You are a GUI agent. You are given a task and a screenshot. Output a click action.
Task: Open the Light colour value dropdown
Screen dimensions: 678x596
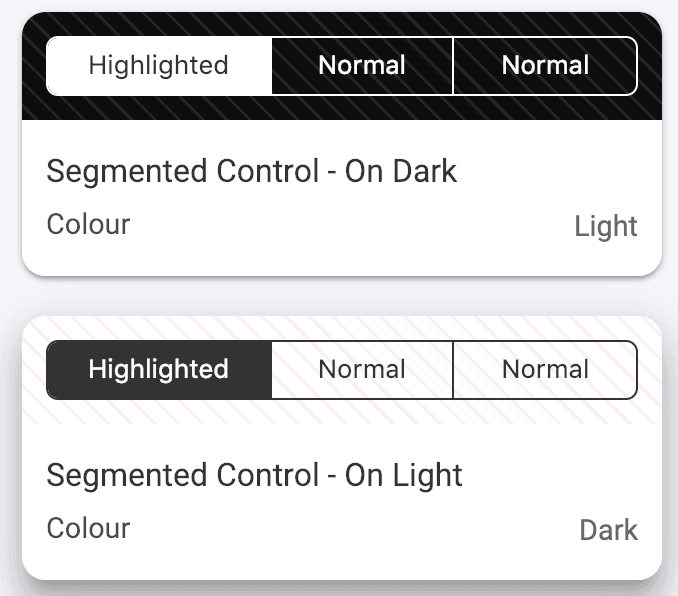tap(605, 226)
